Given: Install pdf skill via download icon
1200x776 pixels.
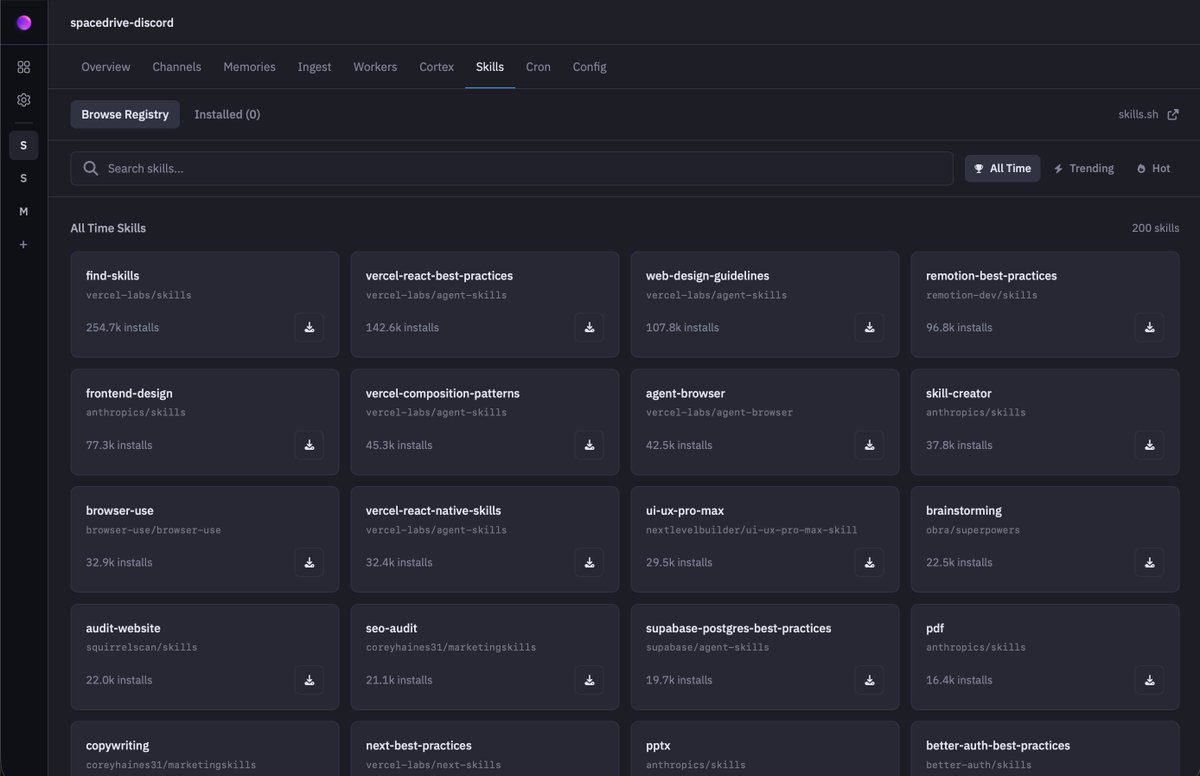Looking at the screenshot, I should pos(1149,680).
